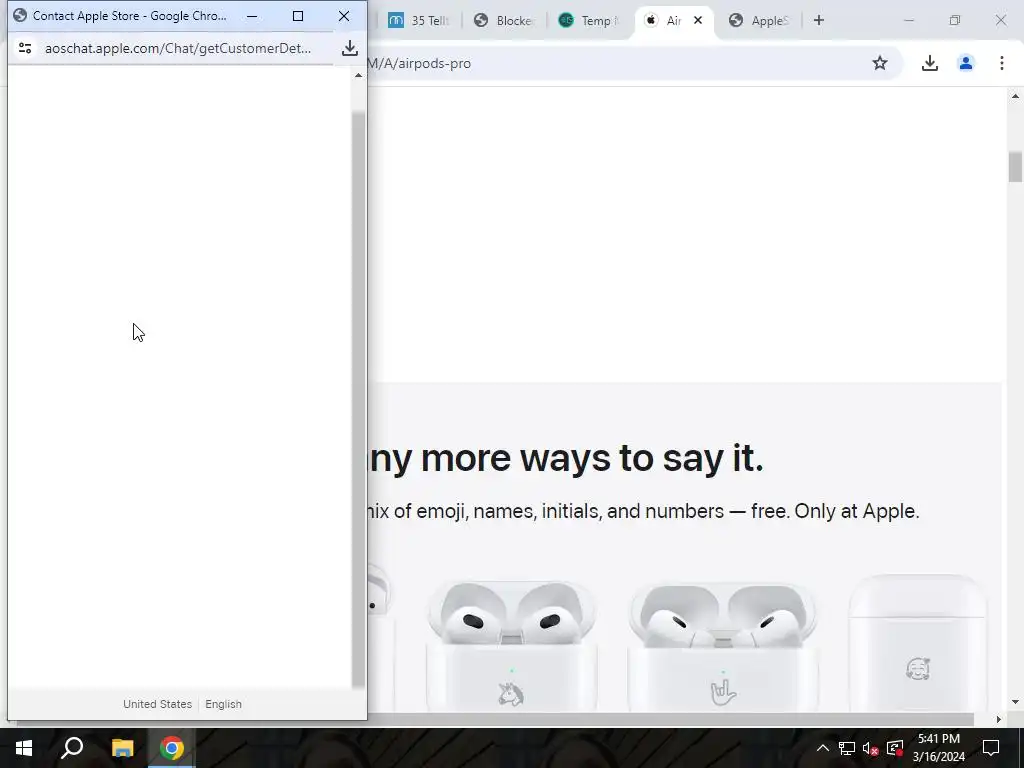1024x768 pixels.
Task: Switch to the 35 Tell tab in Chrome
Action: pyautogui.click(x=419, y=21)
